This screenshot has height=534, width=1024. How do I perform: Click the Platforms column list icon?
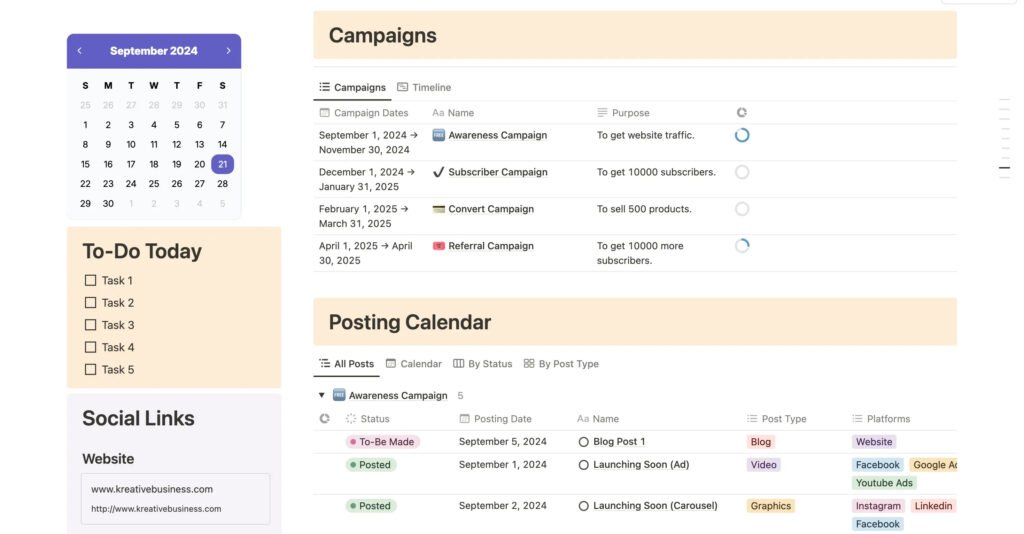(857, 418)
